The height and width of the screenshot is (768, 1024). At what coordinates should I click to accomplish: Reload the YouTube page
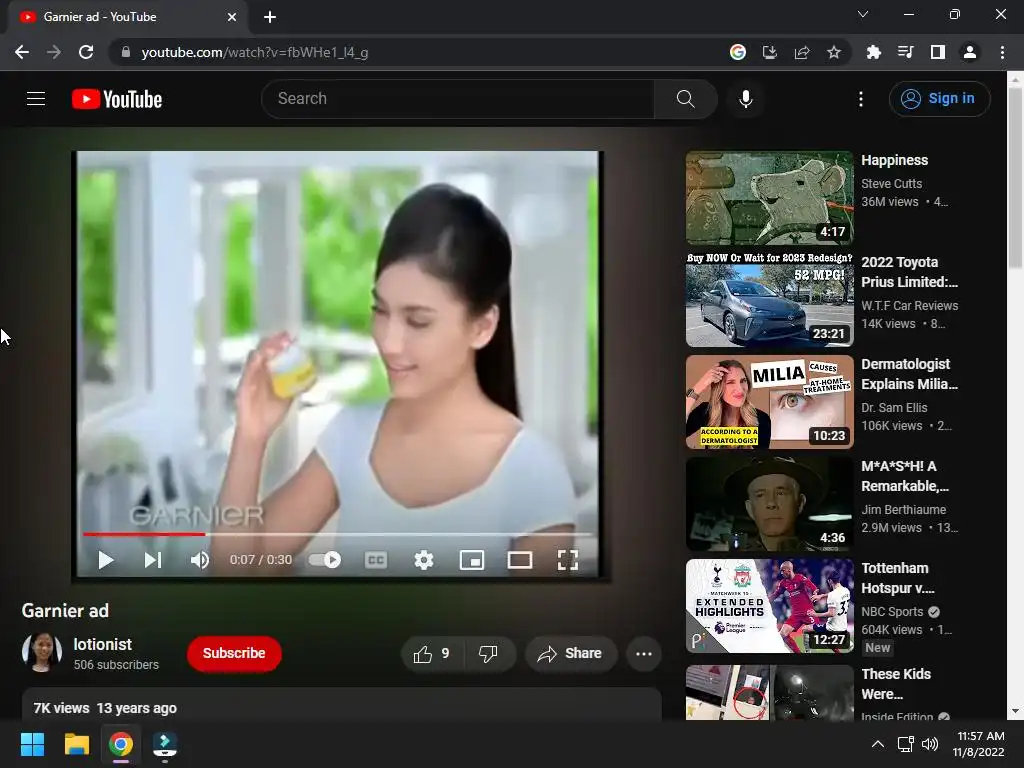tap(86, 52)
